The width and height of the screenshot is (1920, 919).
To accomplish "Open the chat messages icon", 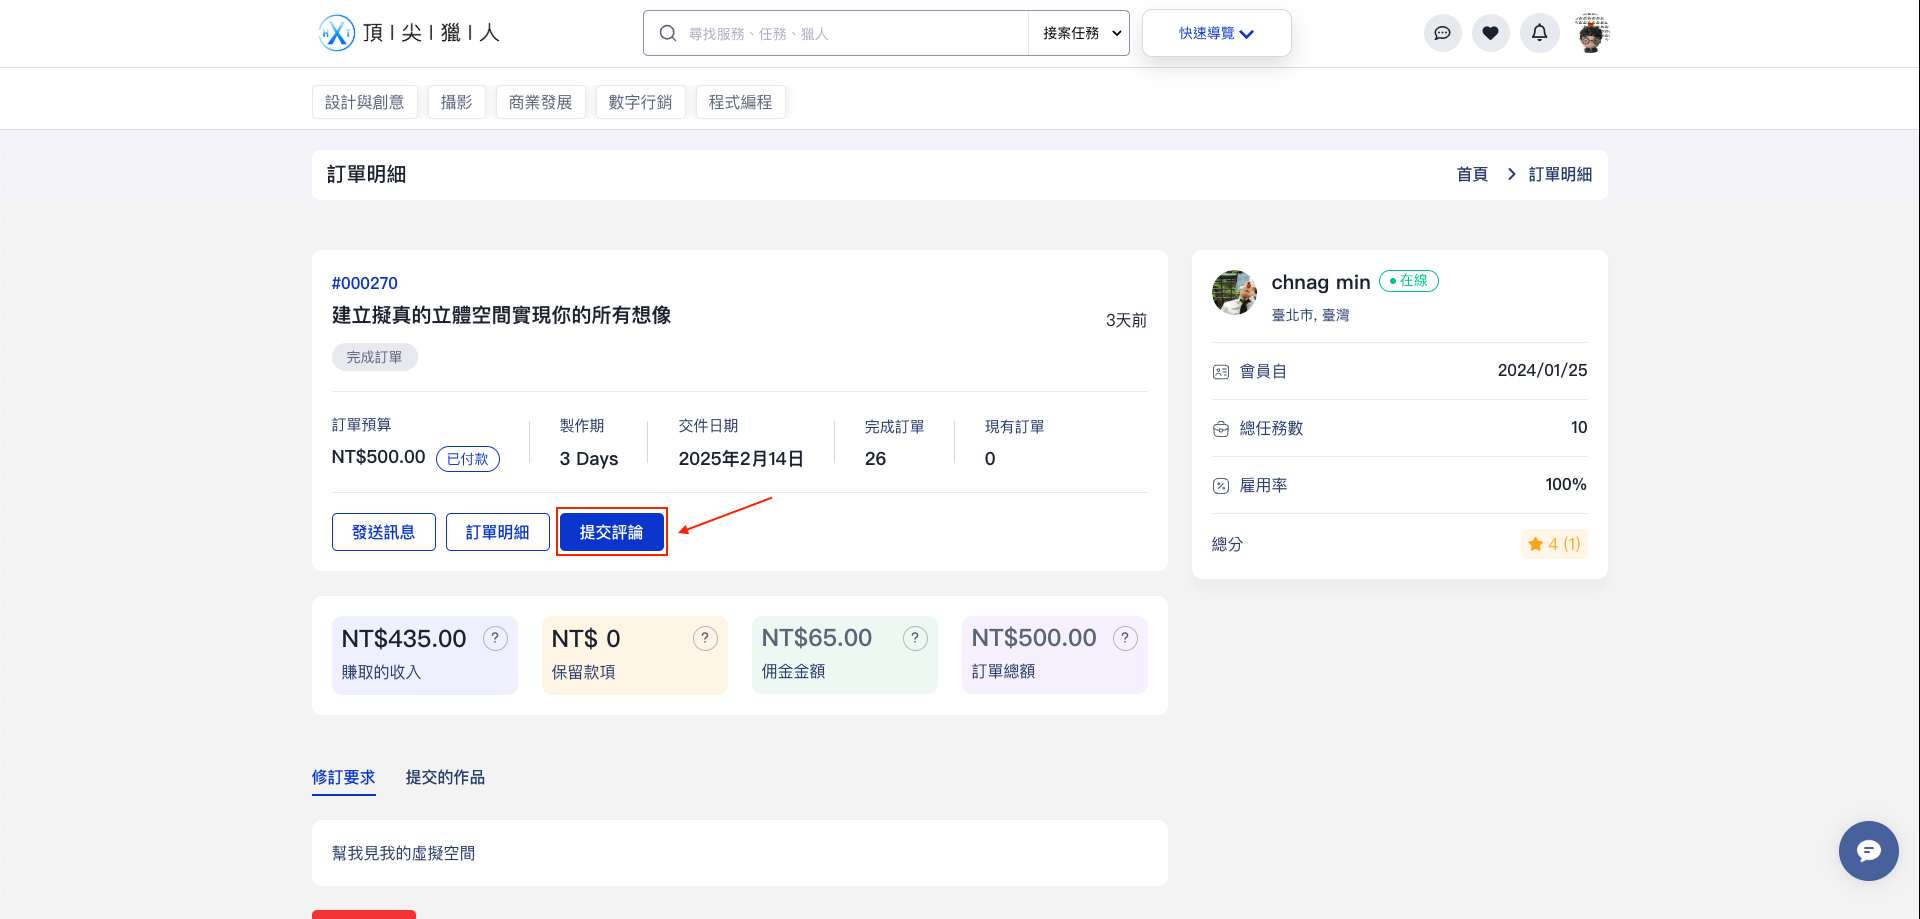I will [1442, 32].
